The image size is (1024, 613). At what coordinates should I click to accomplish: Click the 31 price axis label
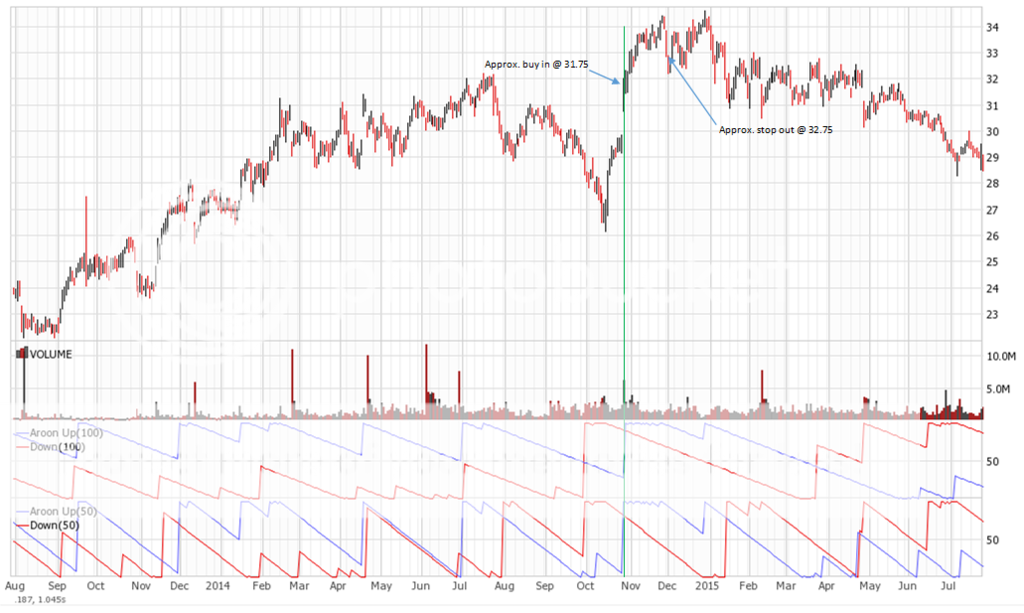(x=993, y=106)
